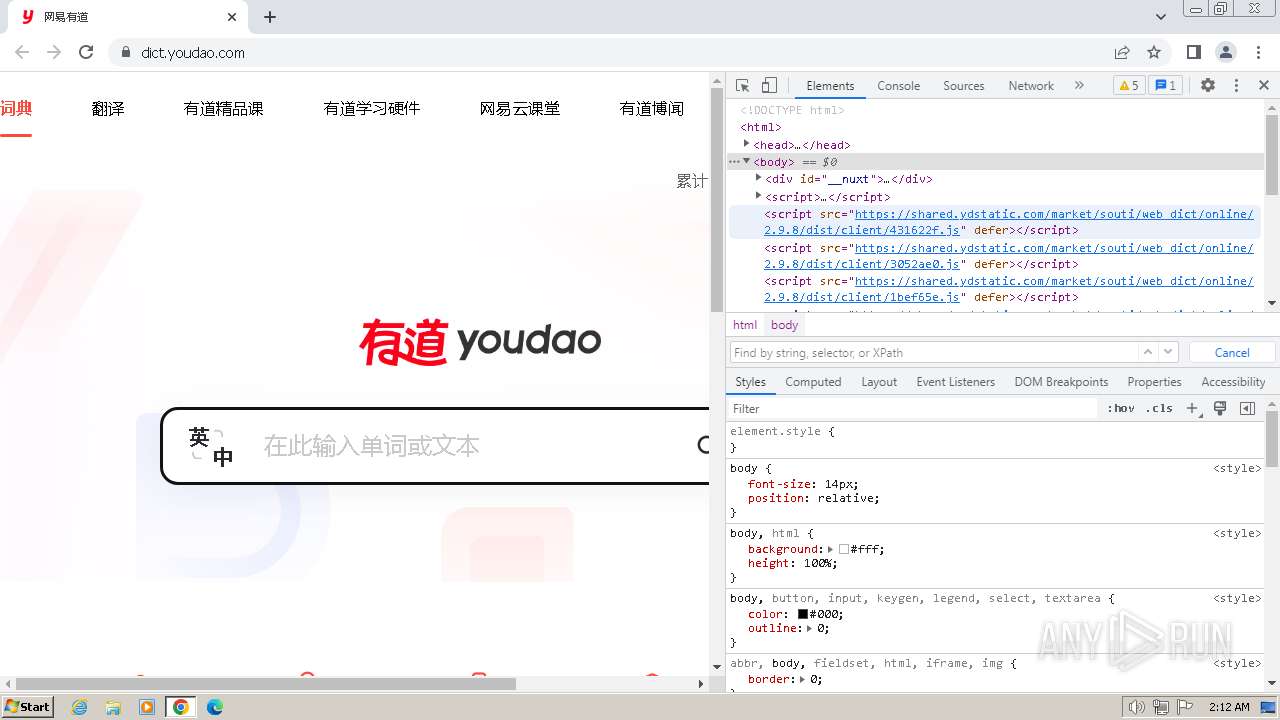Share this page icon in address bar
The image size is (1280, 720).
[1122, 52]
